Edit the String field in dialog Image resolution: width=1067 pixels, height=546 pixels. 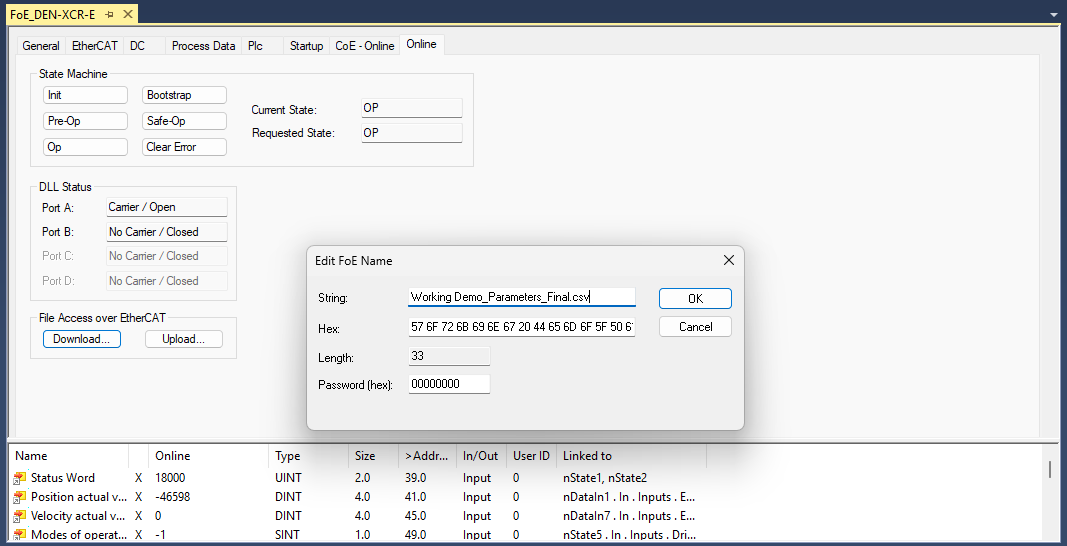(522, 298)
